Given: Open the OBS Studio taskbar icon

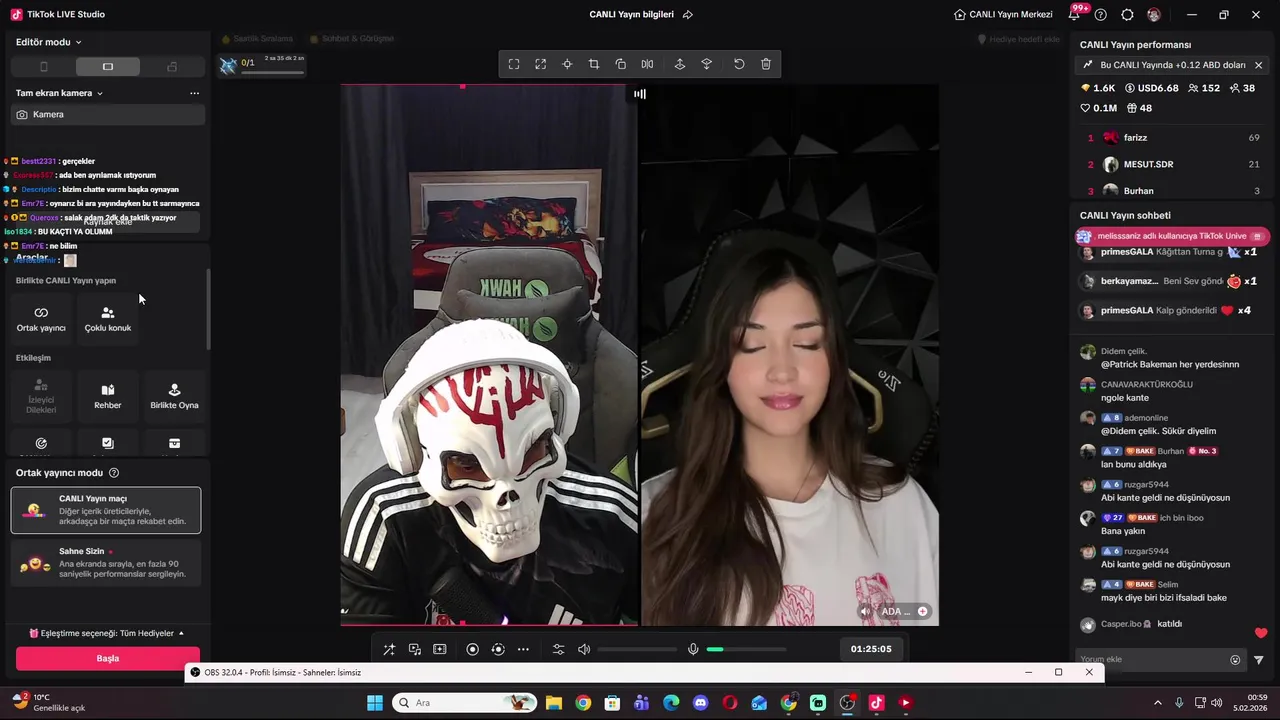Looking at the screenshot, I should click(x=847, y=703).
